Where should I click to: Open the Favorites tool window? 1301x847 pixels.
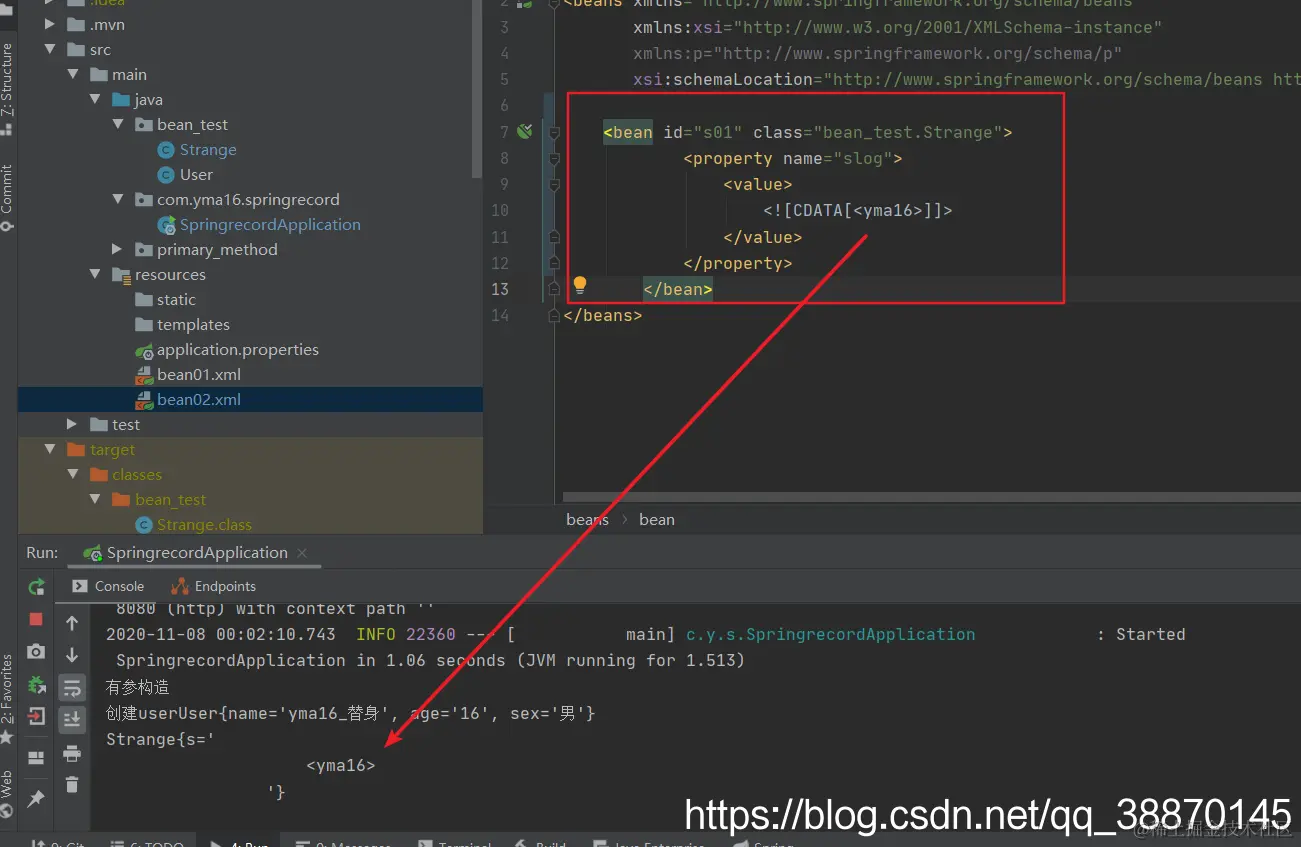click(x=8, y=698)
